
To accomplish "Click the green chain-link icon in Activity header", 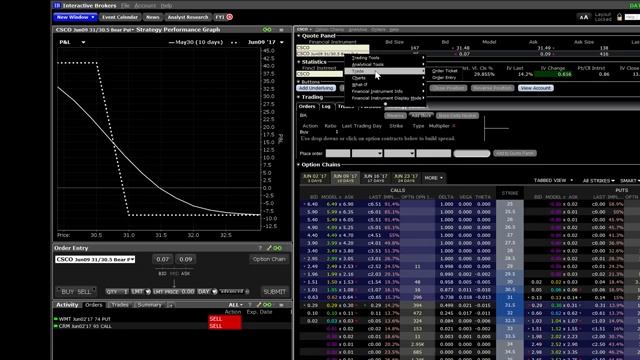I will (x=267, y=305).
